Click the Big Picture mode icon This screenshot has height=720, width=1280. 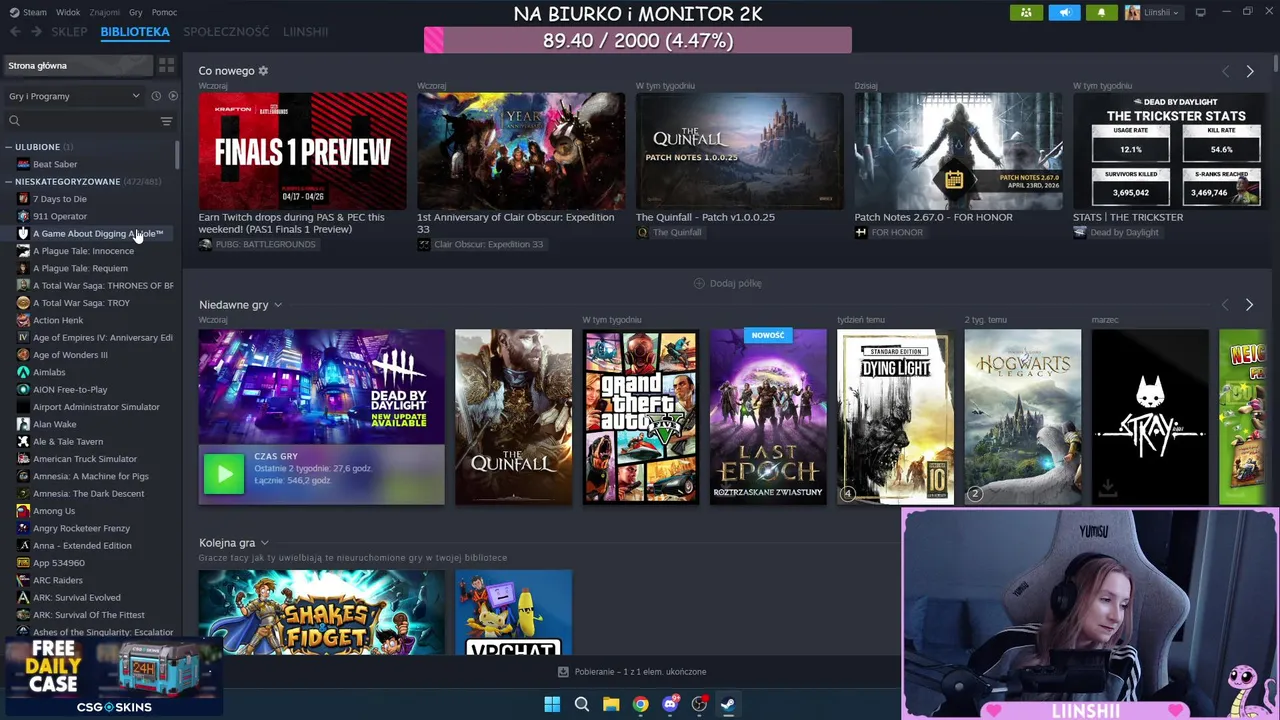click(1200, 12)
